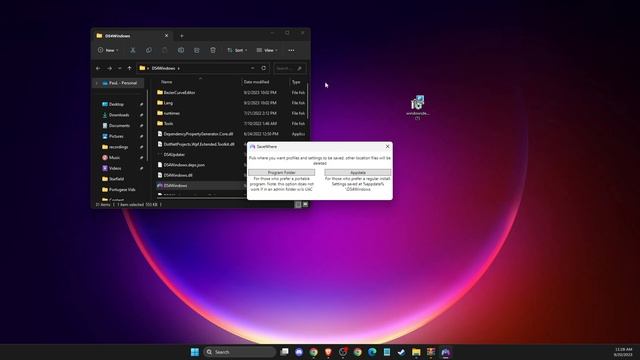Click the Explorer search box

coord(289,68)
